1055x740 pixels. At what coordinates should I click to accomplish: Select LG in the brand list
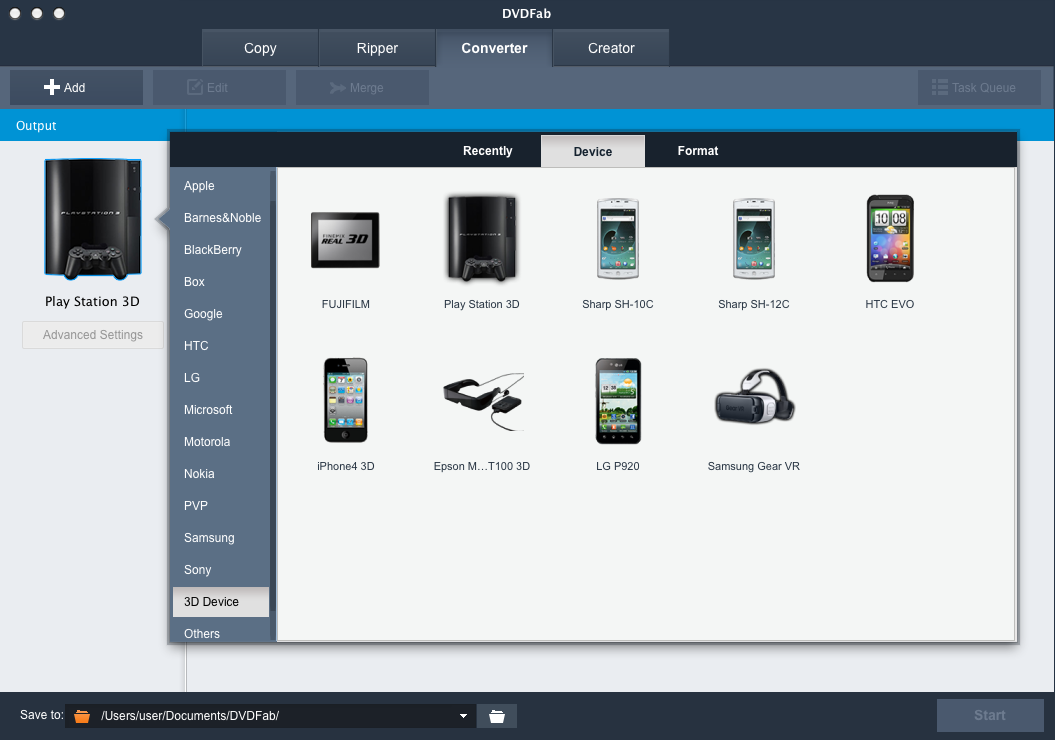[221, 377]
